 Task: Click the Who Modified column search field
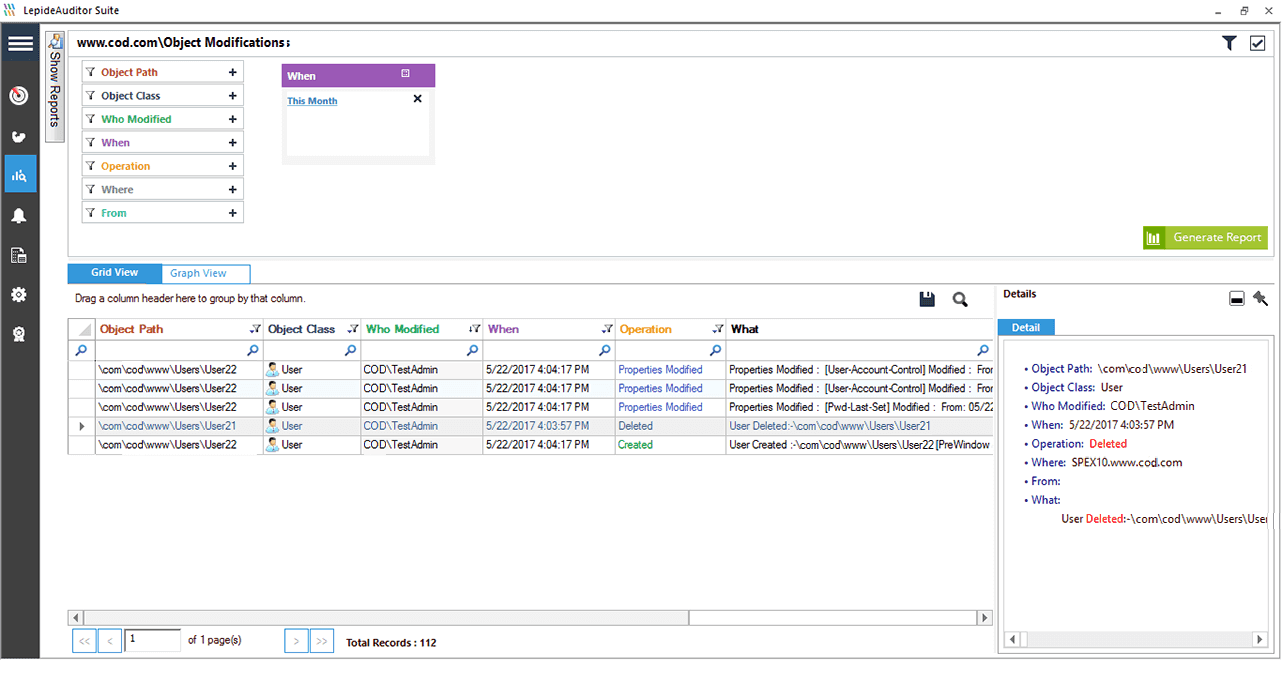[x=421, y=350]
